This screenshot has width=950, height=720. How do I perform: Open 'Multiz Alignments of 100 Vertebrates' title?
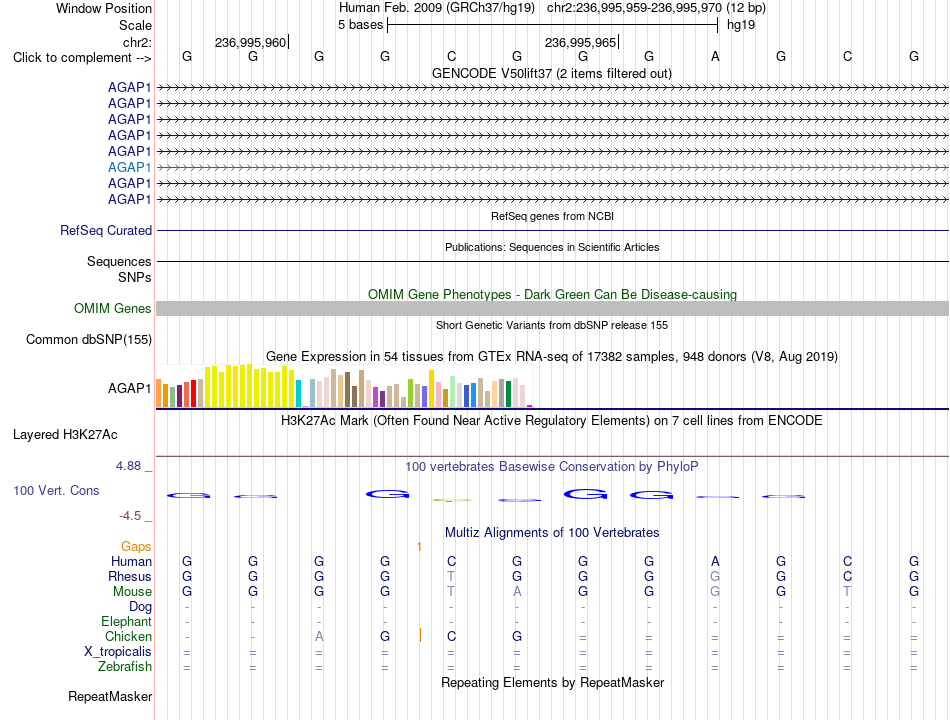(552, 533)
